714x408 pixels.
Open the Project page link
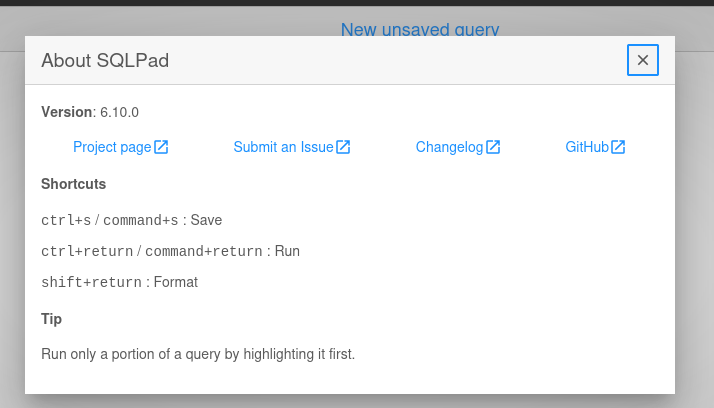121,147
